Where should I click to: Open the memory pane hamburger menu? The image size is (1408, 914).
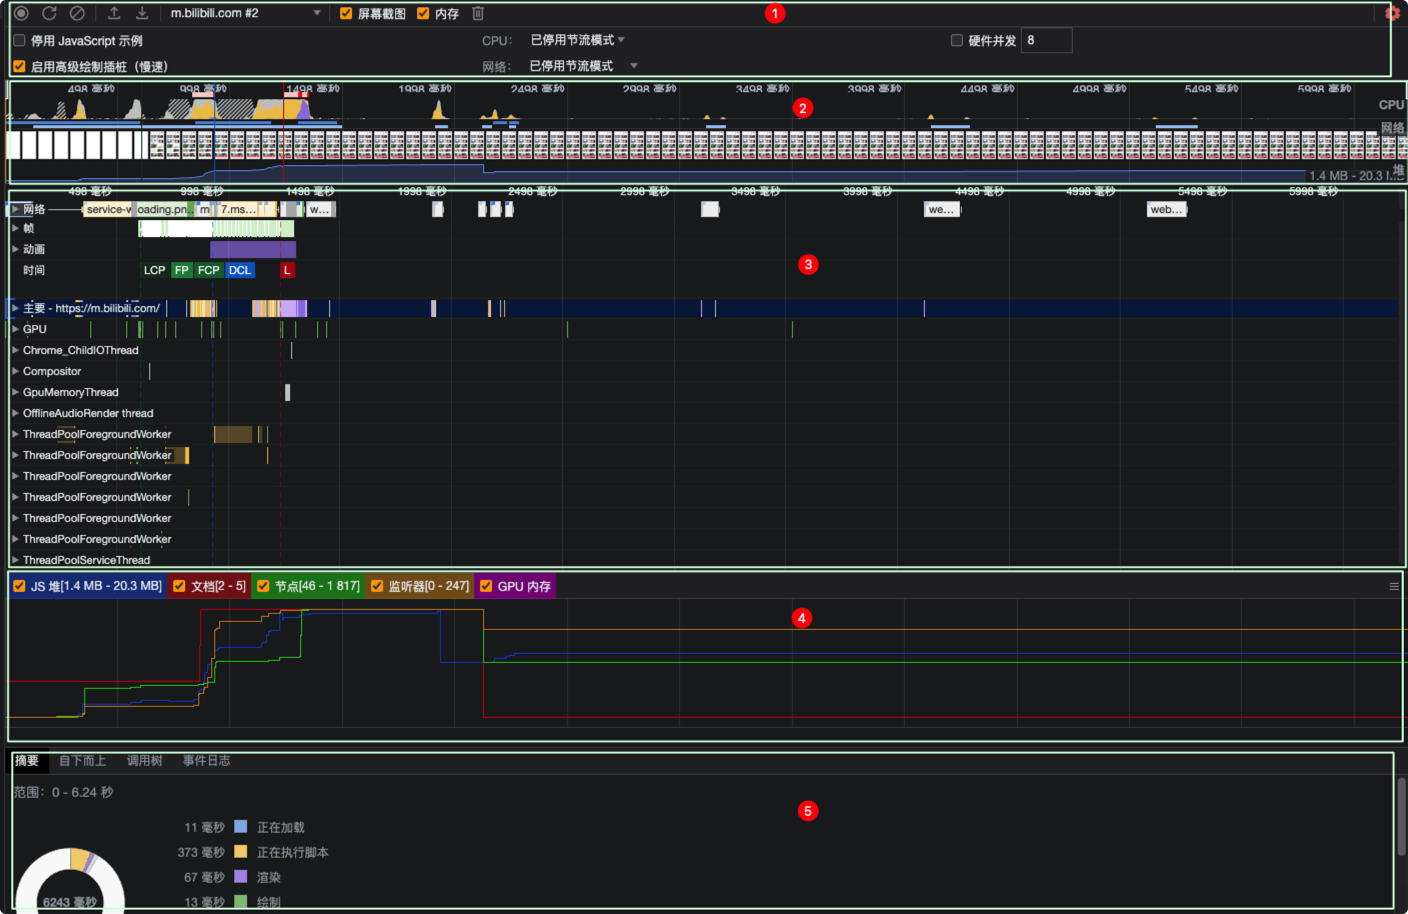tap(1394, 587)
